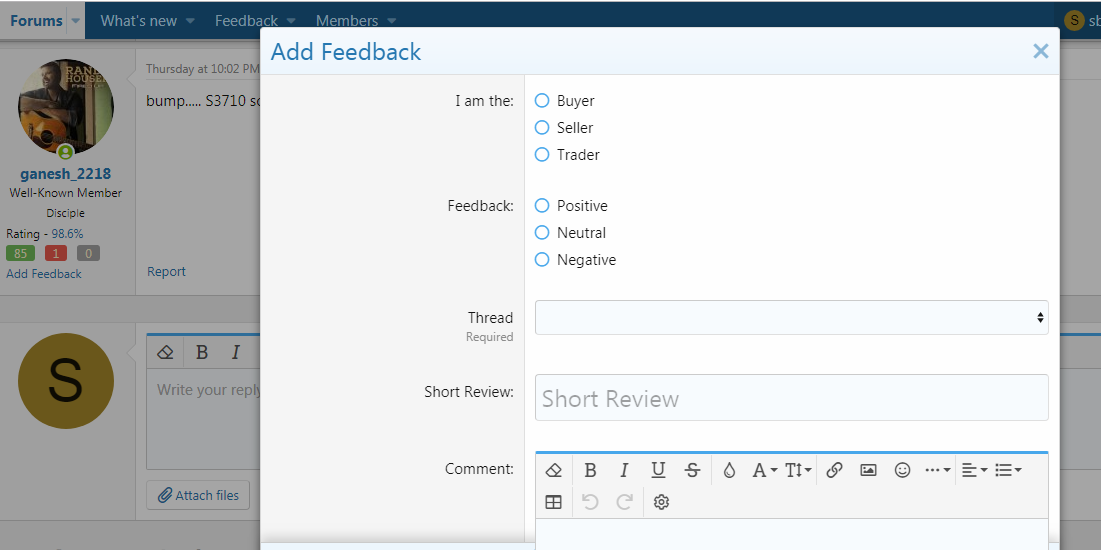This screenshot has height=550, width=1101.
Task: Toggle Bold in the Comment editor toolbar
Action: click(591, 470)
